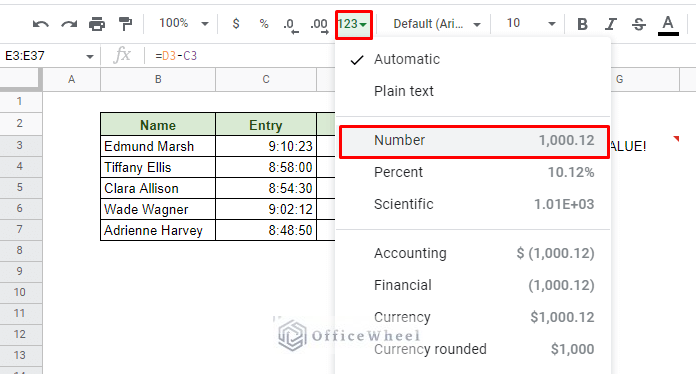
Task: Click the Name header cell
Action: pos(158,125)
